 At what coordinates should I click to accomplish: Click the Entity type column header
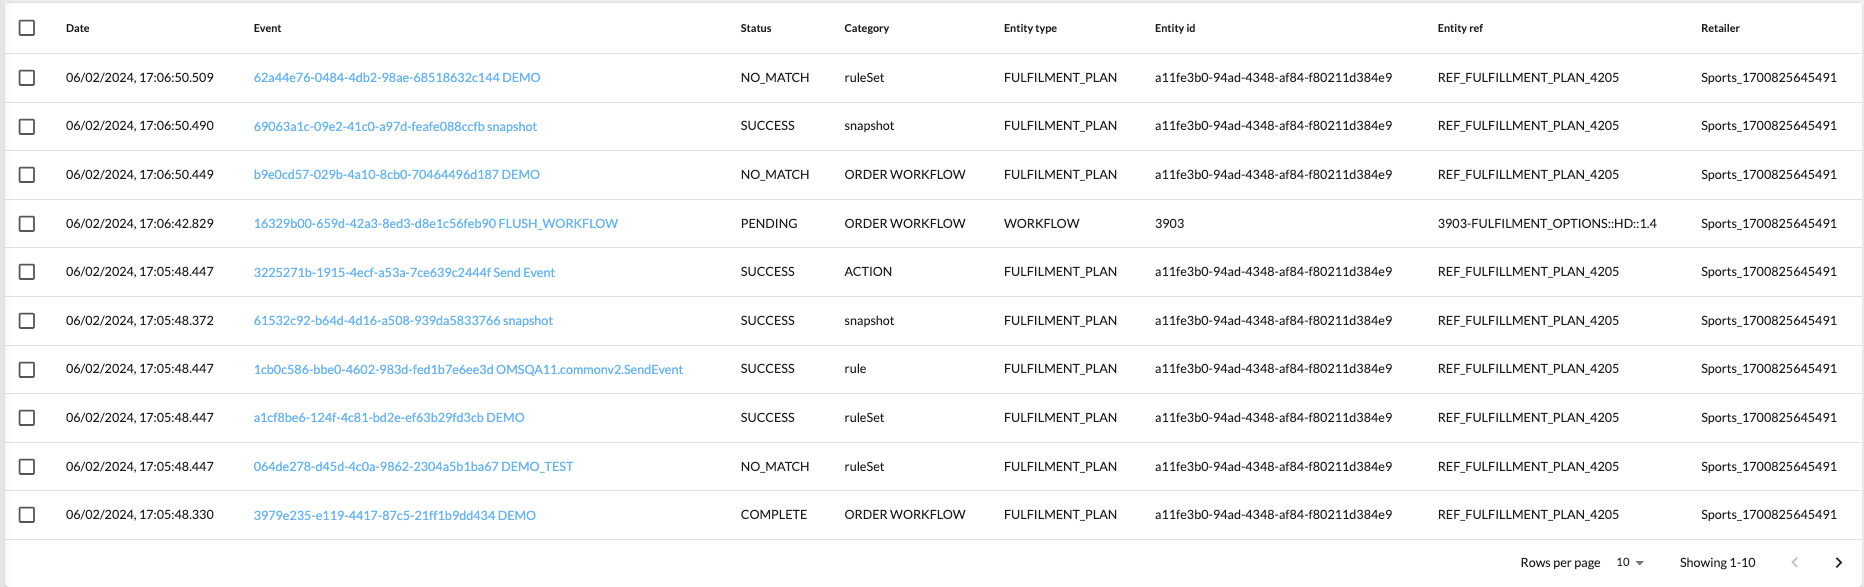pos(1030,28)
